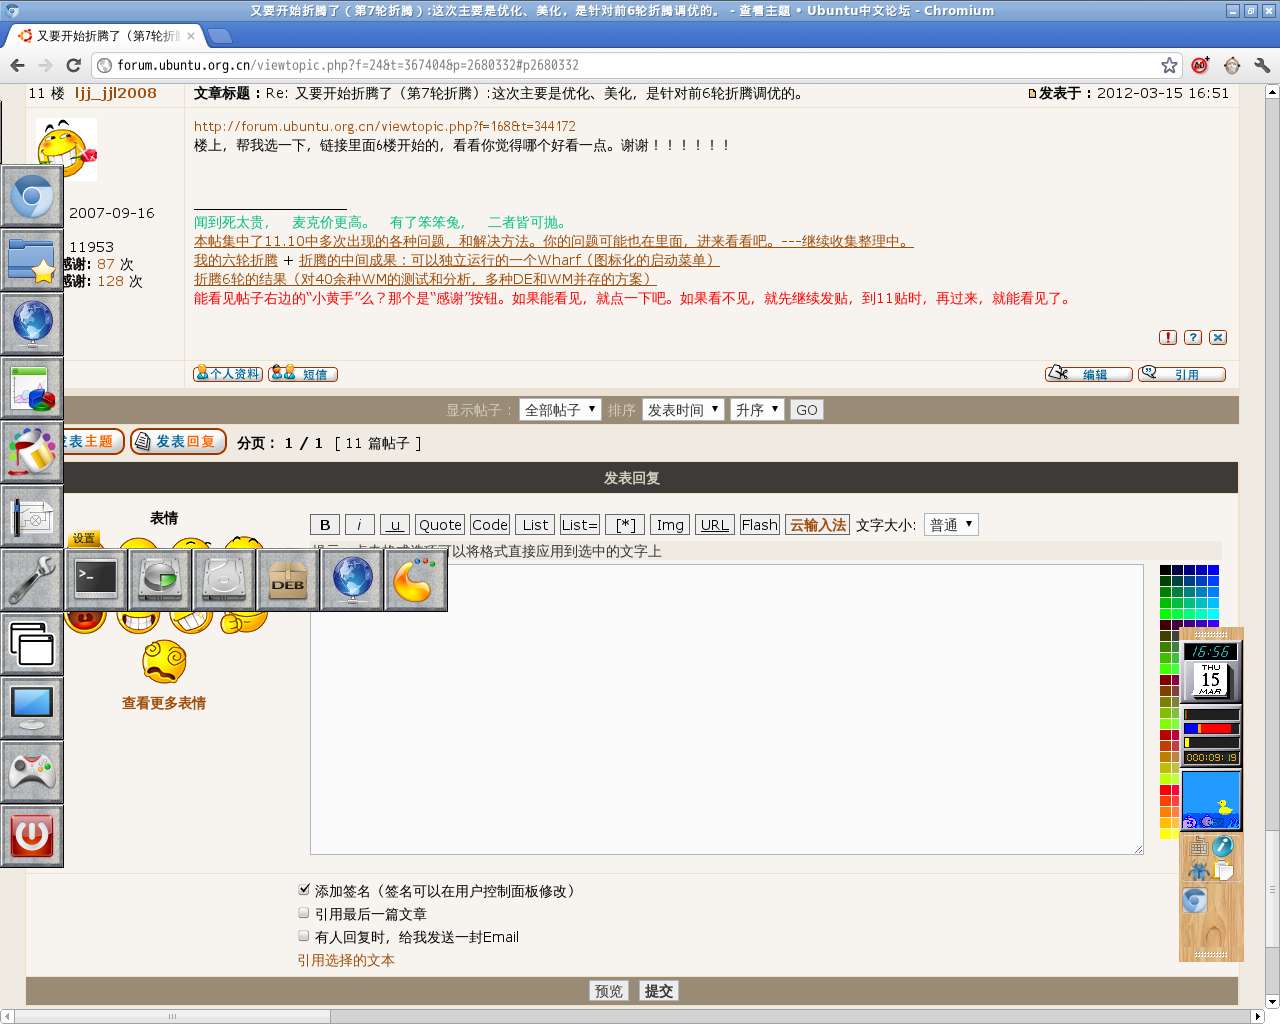1280x1024 pixels.
Task: Click the 编辑 edit post button
Action: coord(1089,374)
